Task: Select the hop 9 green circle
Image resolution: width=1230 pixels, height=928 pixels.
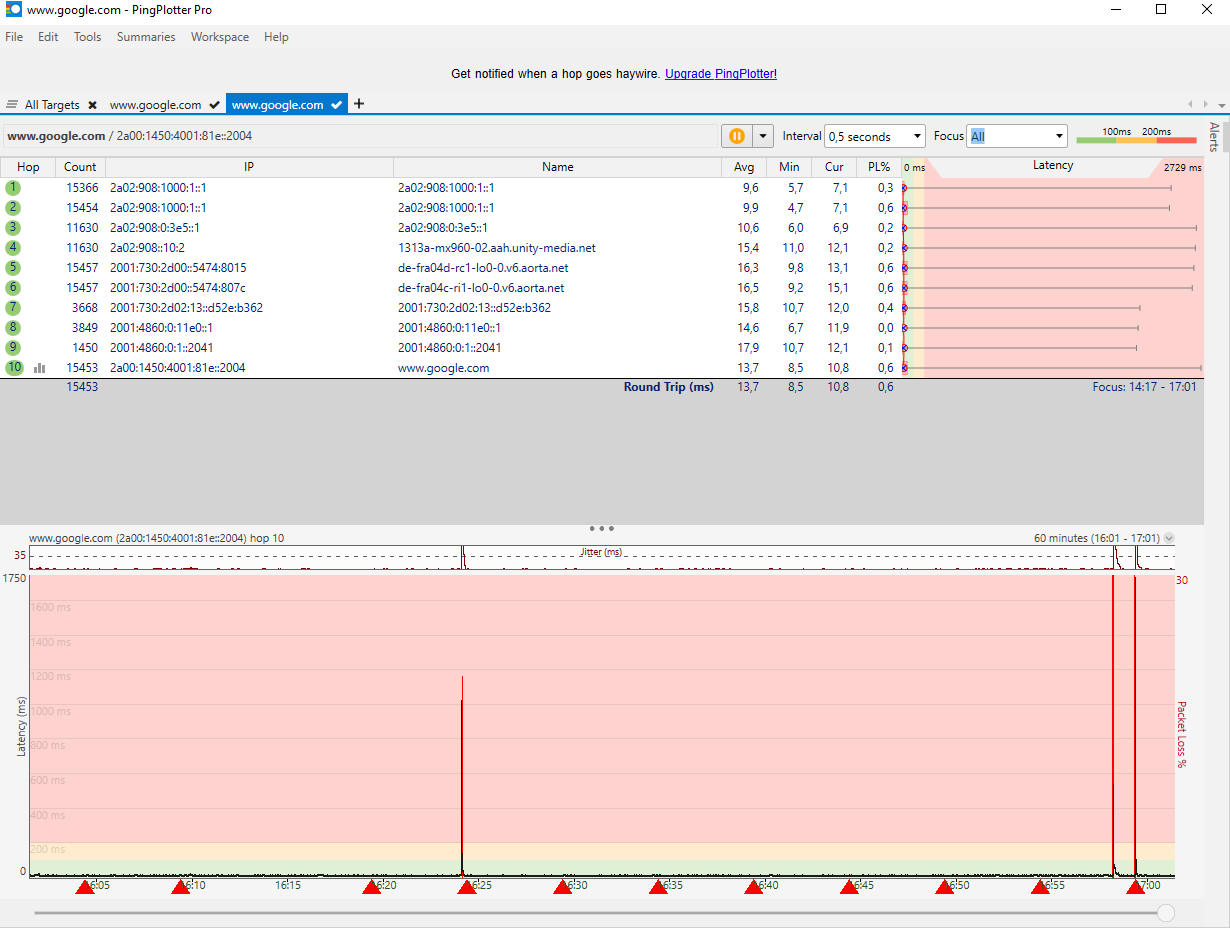Action: coord(12,348)
